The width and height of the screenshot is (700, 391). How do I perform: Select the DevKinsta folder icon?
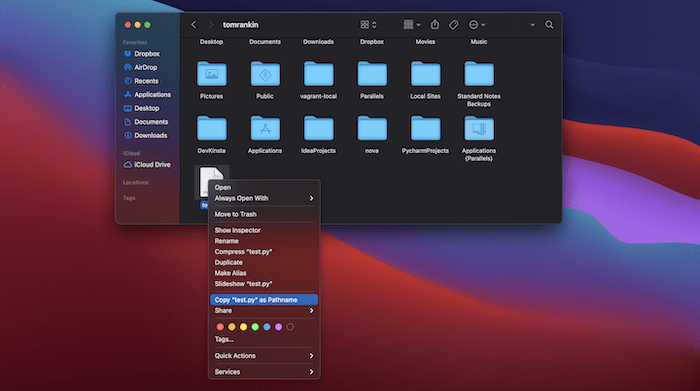(x=212, y=129)
